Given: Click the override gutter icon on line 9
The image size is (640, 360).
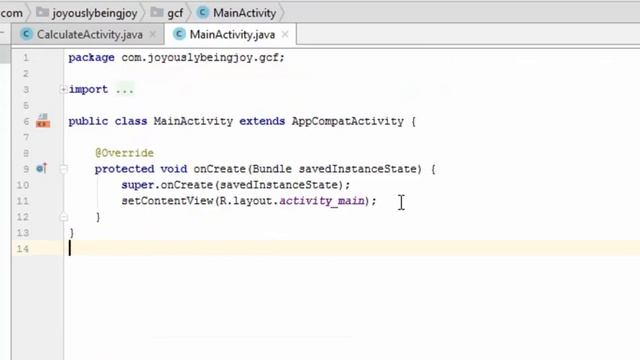Looking at the screenshot, I should click(42, 168).
